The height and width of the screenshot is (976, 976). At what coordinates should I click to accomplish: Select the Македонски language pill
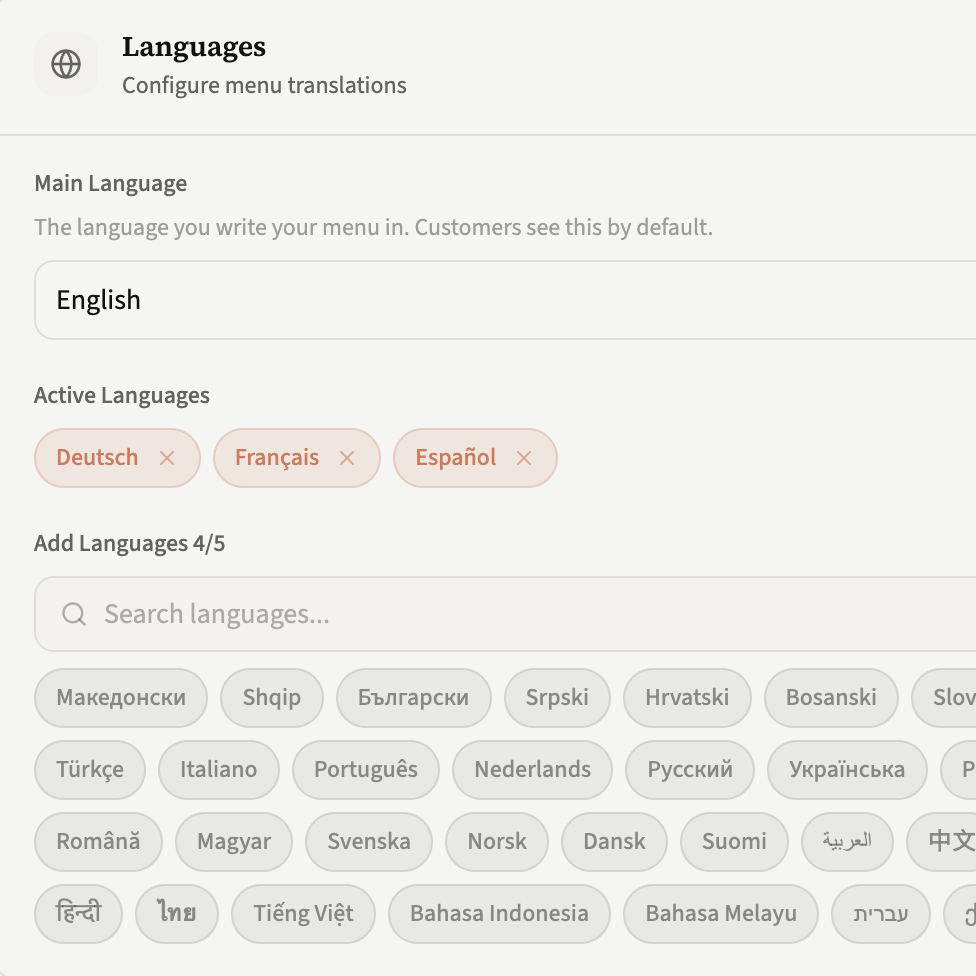(x=120, y=698)
